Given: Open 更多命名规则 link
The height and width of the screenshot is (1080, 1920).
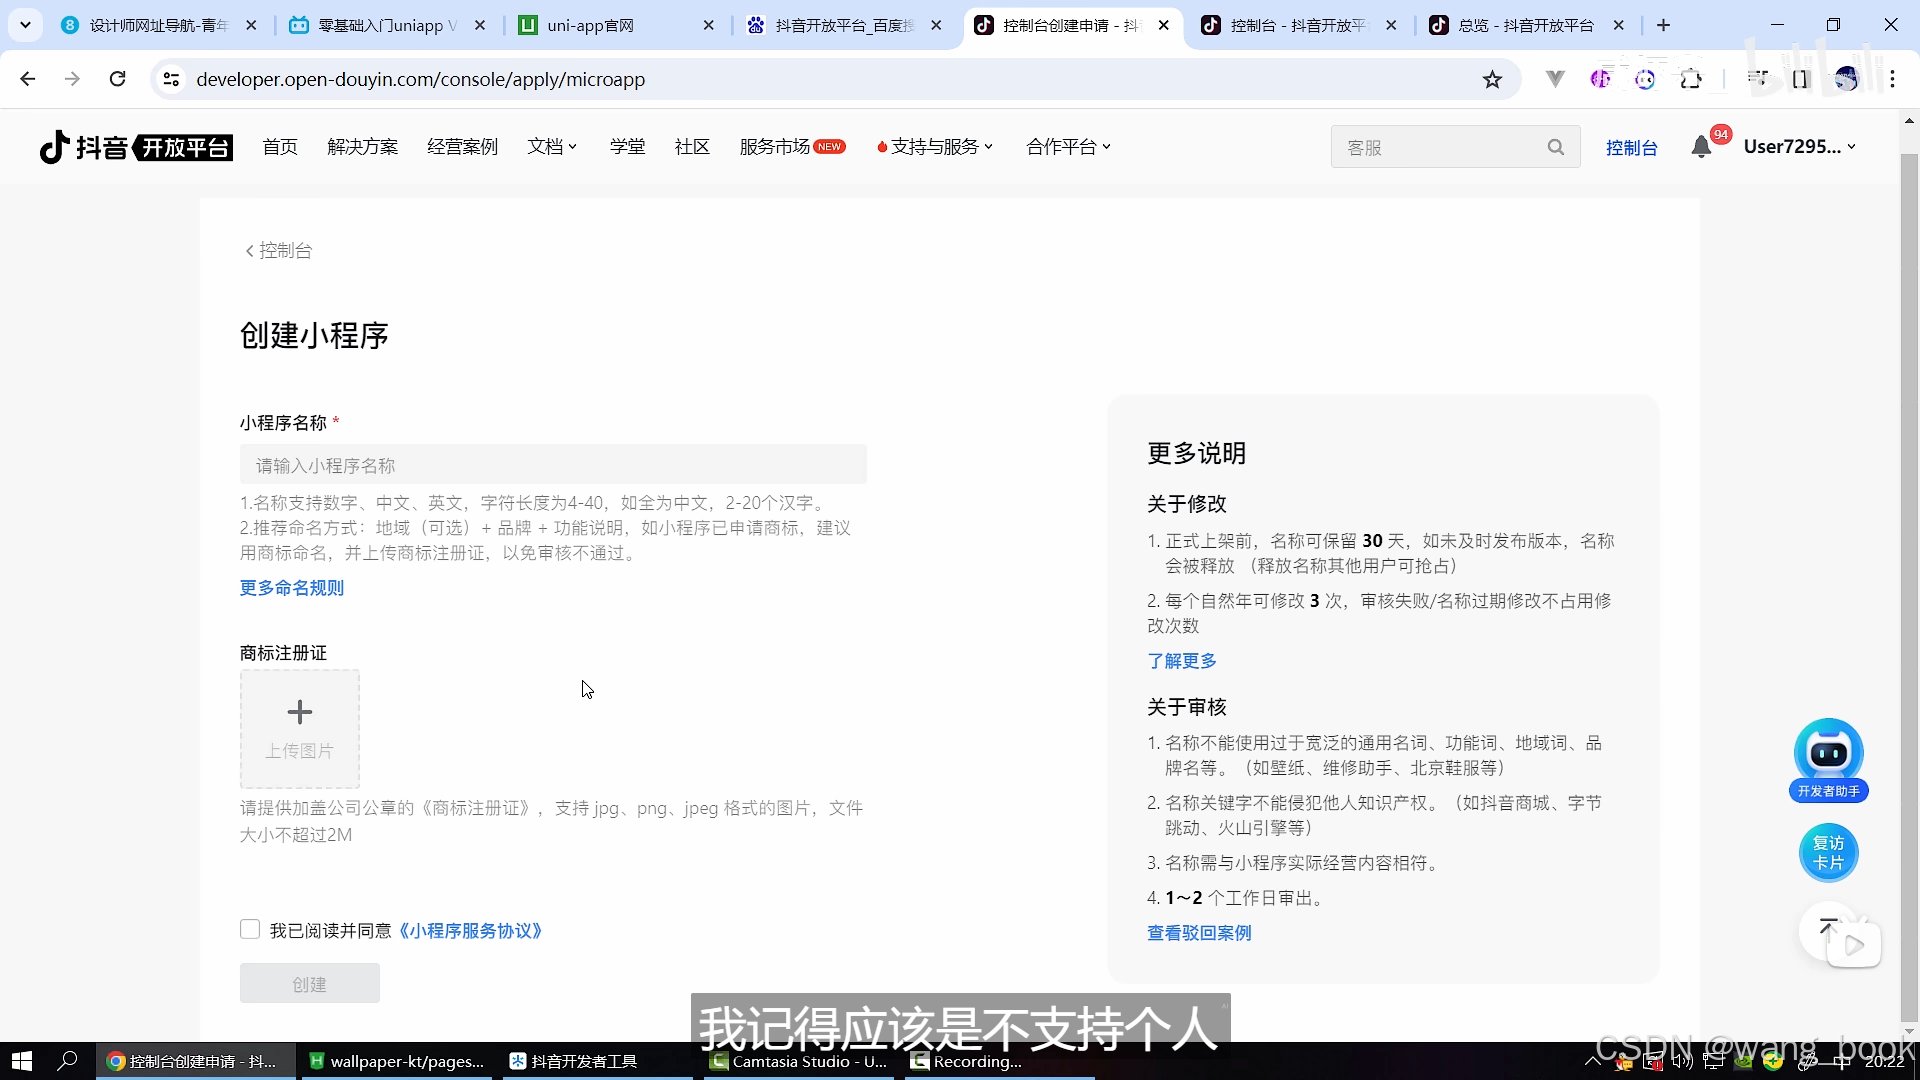Looking at the screenshot, I should (x=292, y=588).
